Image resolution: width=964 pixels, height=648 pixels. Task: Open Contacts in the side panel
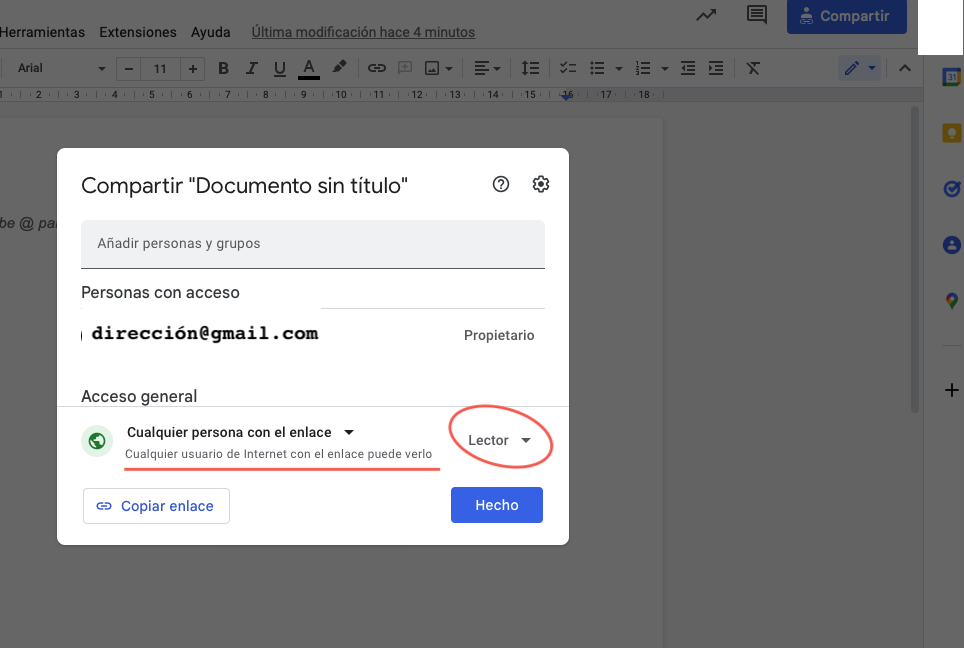952,245
